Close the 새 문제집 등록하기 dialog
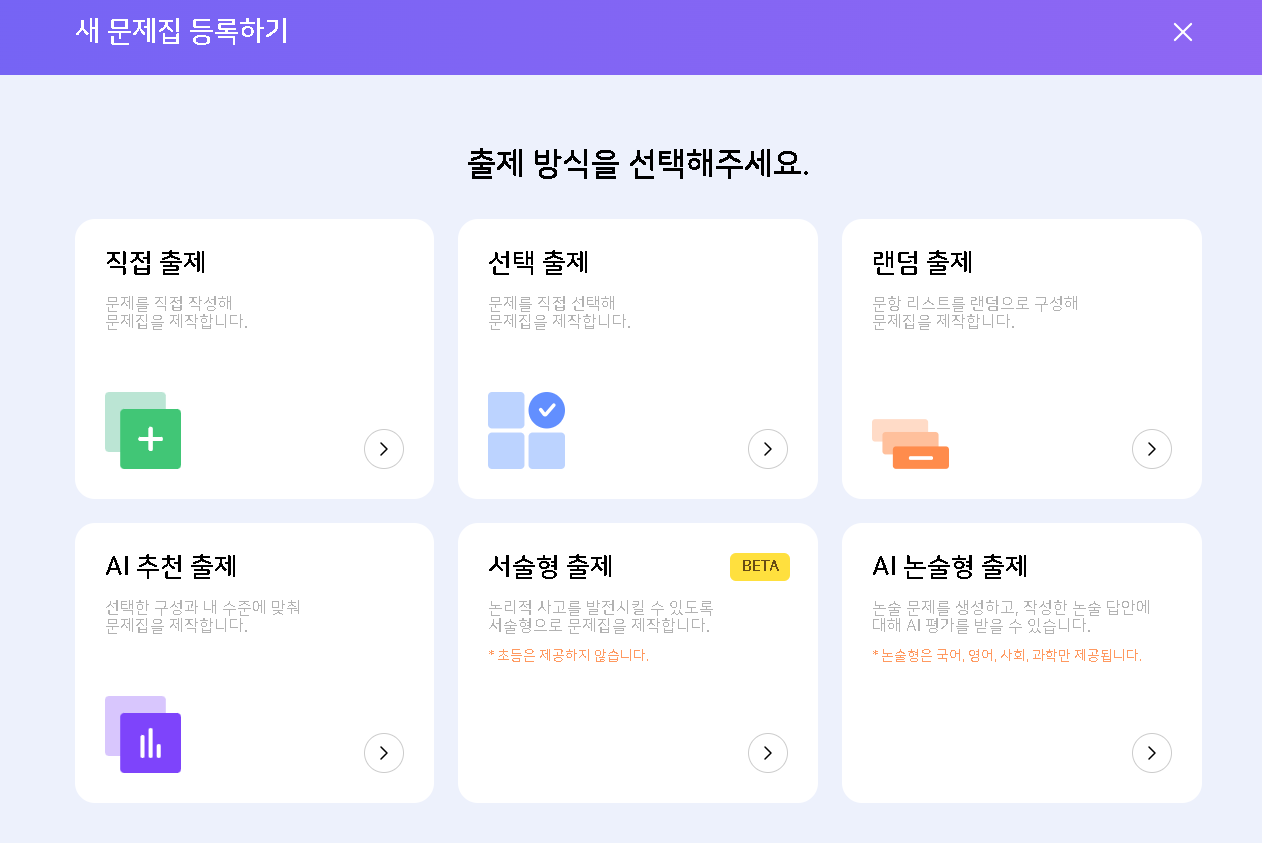This screenshot has width=1262, height=843. [1183, 32]
